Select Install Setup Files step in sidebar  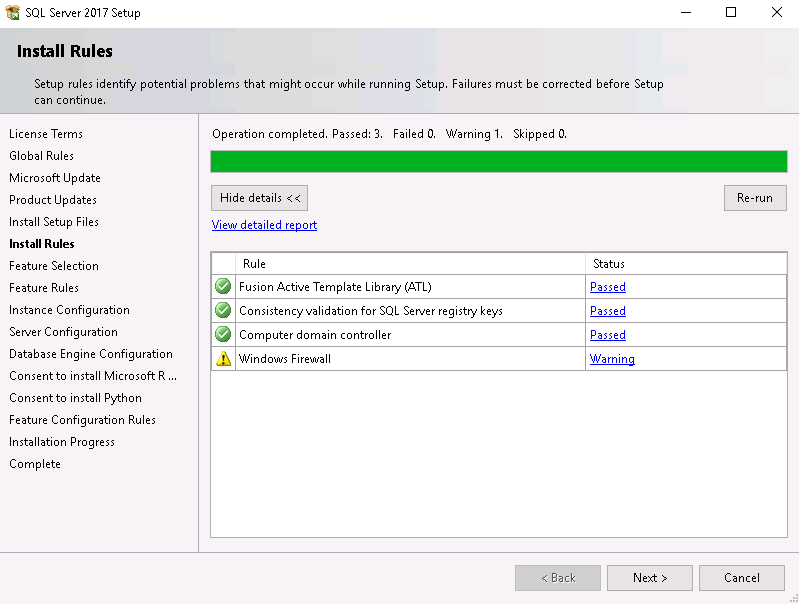click(54, 222)
